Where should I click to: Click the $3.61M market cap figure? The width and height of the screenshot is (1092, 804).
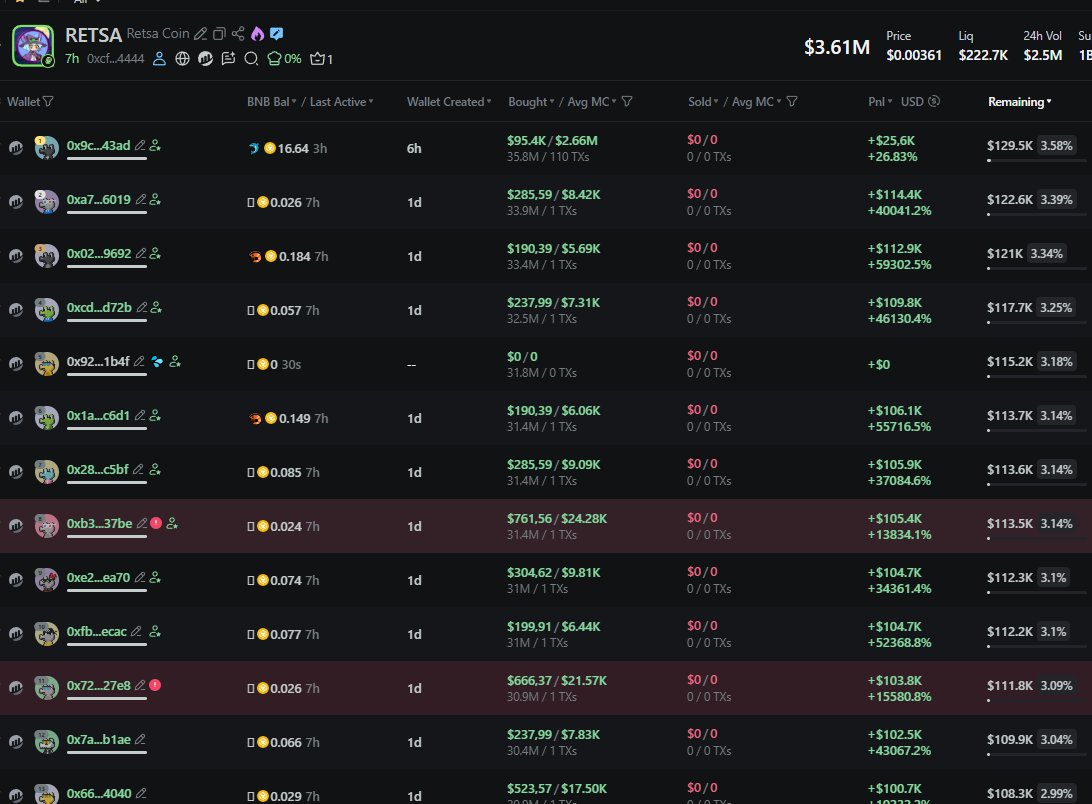coord(836,47)
